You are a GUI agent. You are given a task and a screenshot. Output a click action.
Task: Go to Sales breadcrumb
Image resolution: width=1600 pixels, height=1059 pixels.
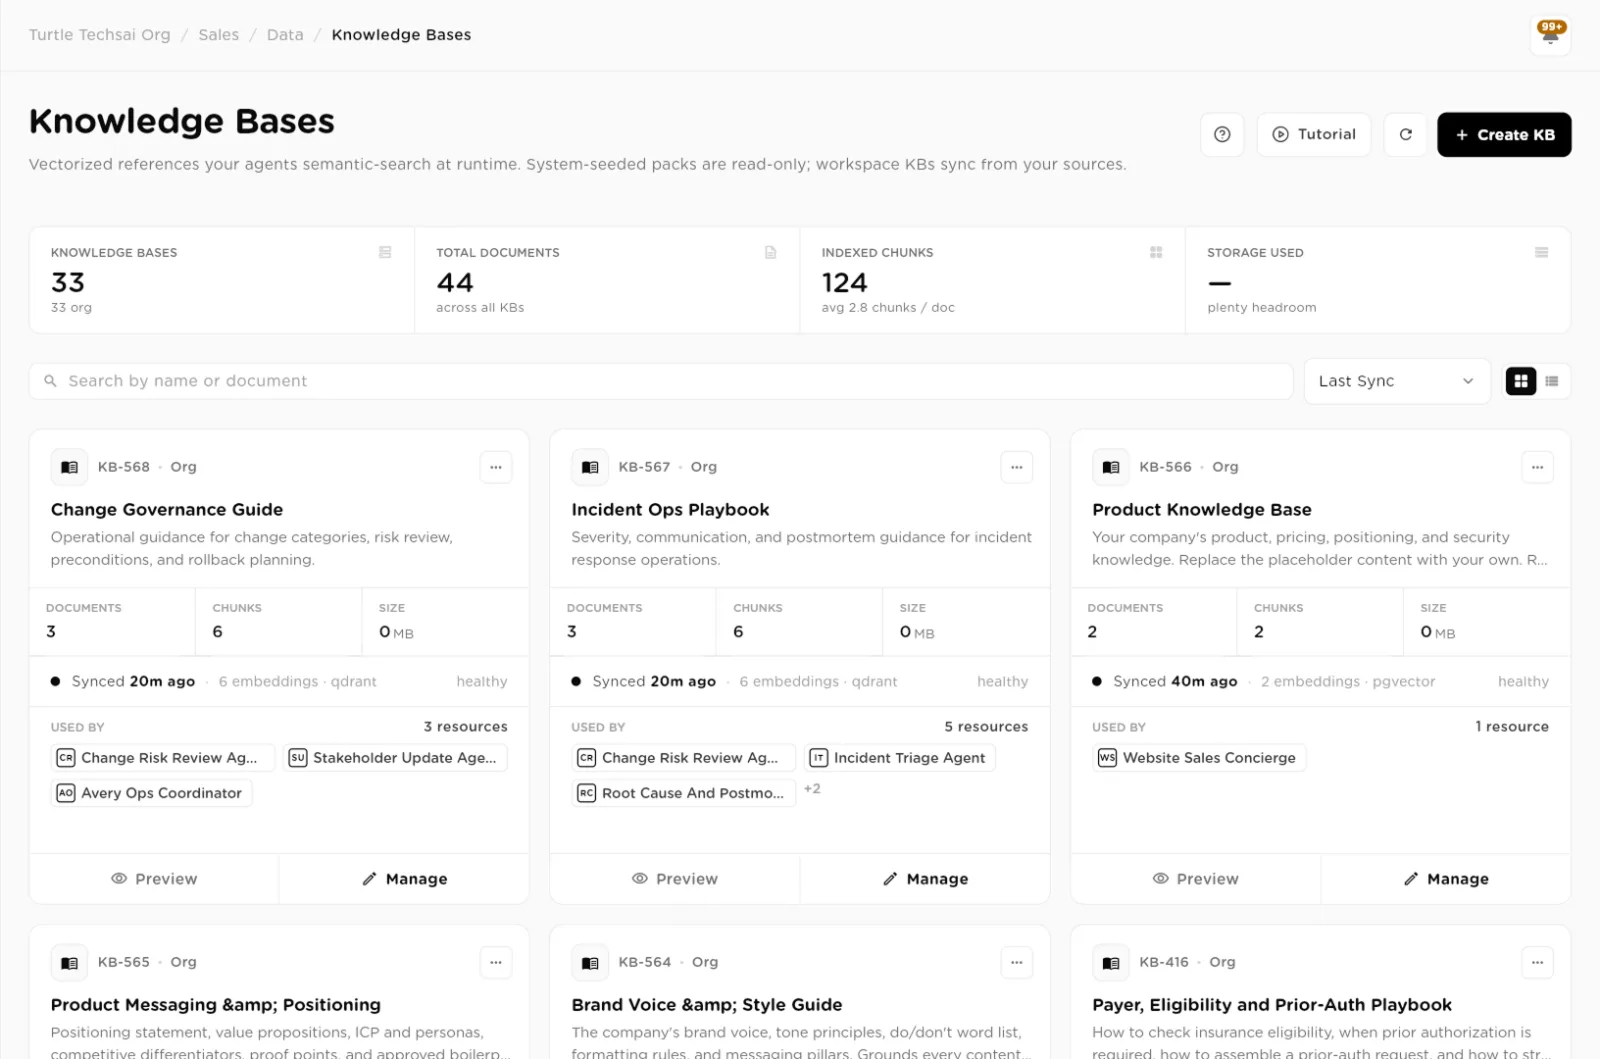coord(218,34)
